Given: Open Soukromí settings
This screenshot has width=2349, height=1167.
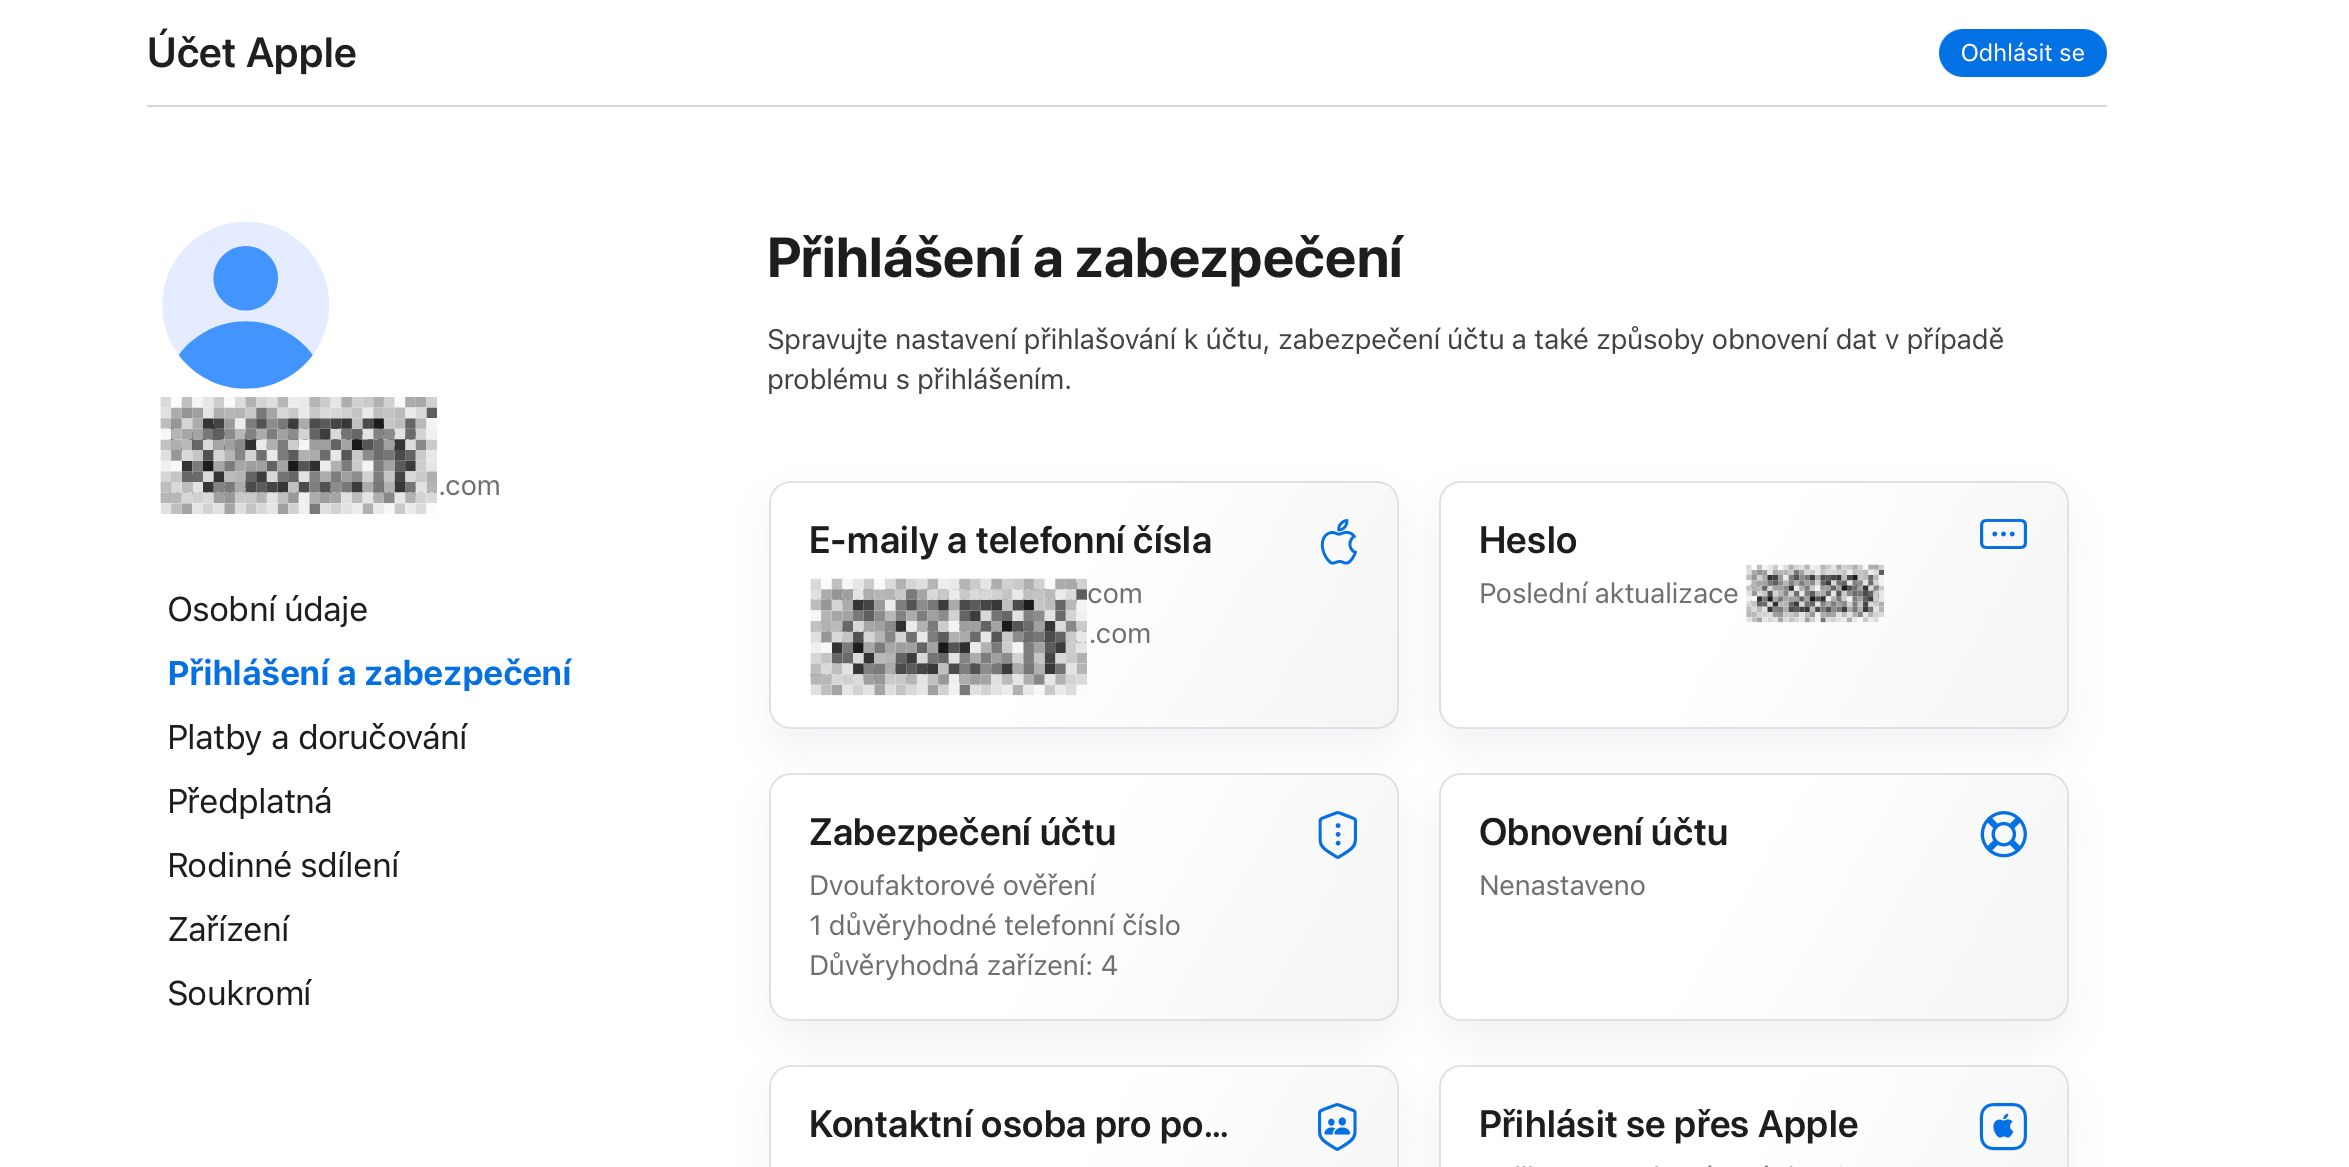Looking at the screenshot, I should 241,993.
